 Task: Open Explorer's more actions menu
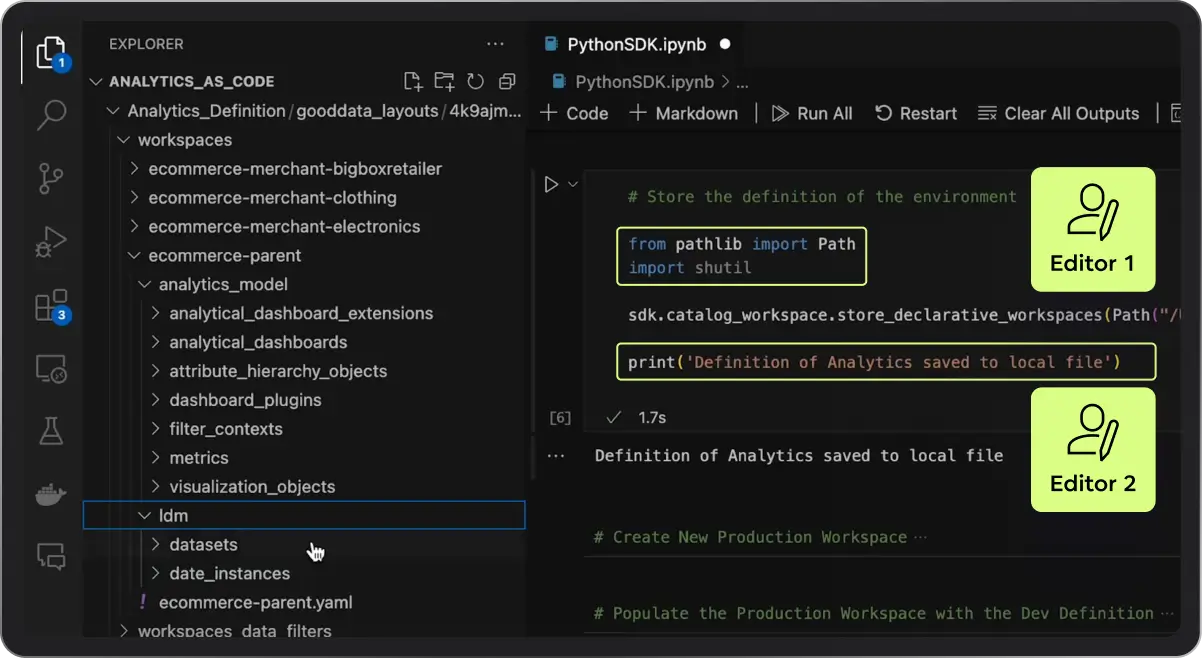tap(495, 44)
